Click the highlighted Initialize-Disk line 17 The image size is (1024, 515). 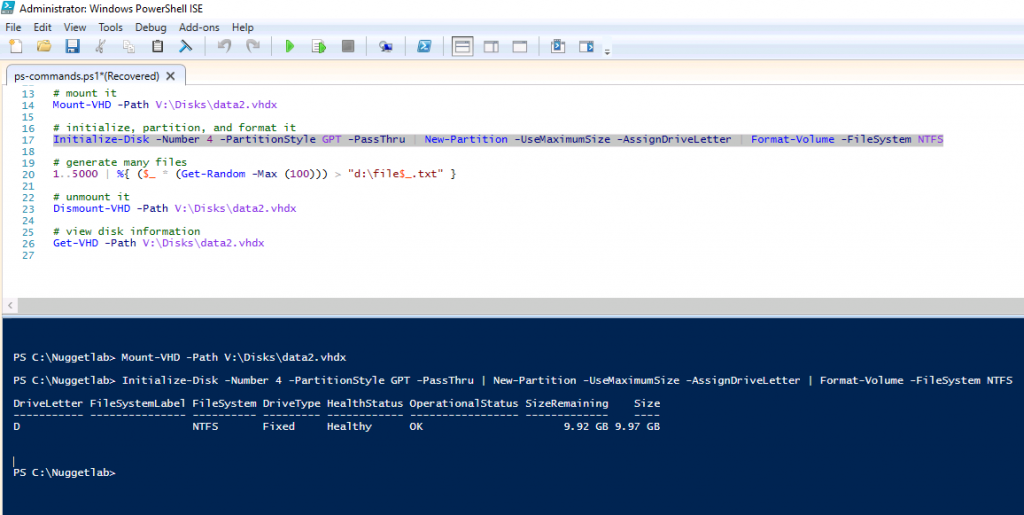click(x=498, y=139)
